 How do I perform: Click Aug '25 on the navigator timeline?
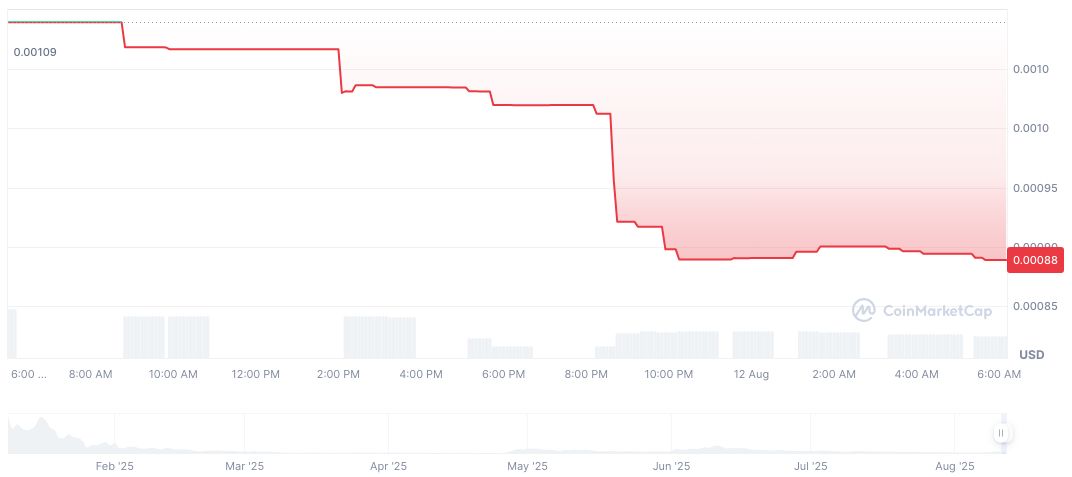[x=954, y=466]
